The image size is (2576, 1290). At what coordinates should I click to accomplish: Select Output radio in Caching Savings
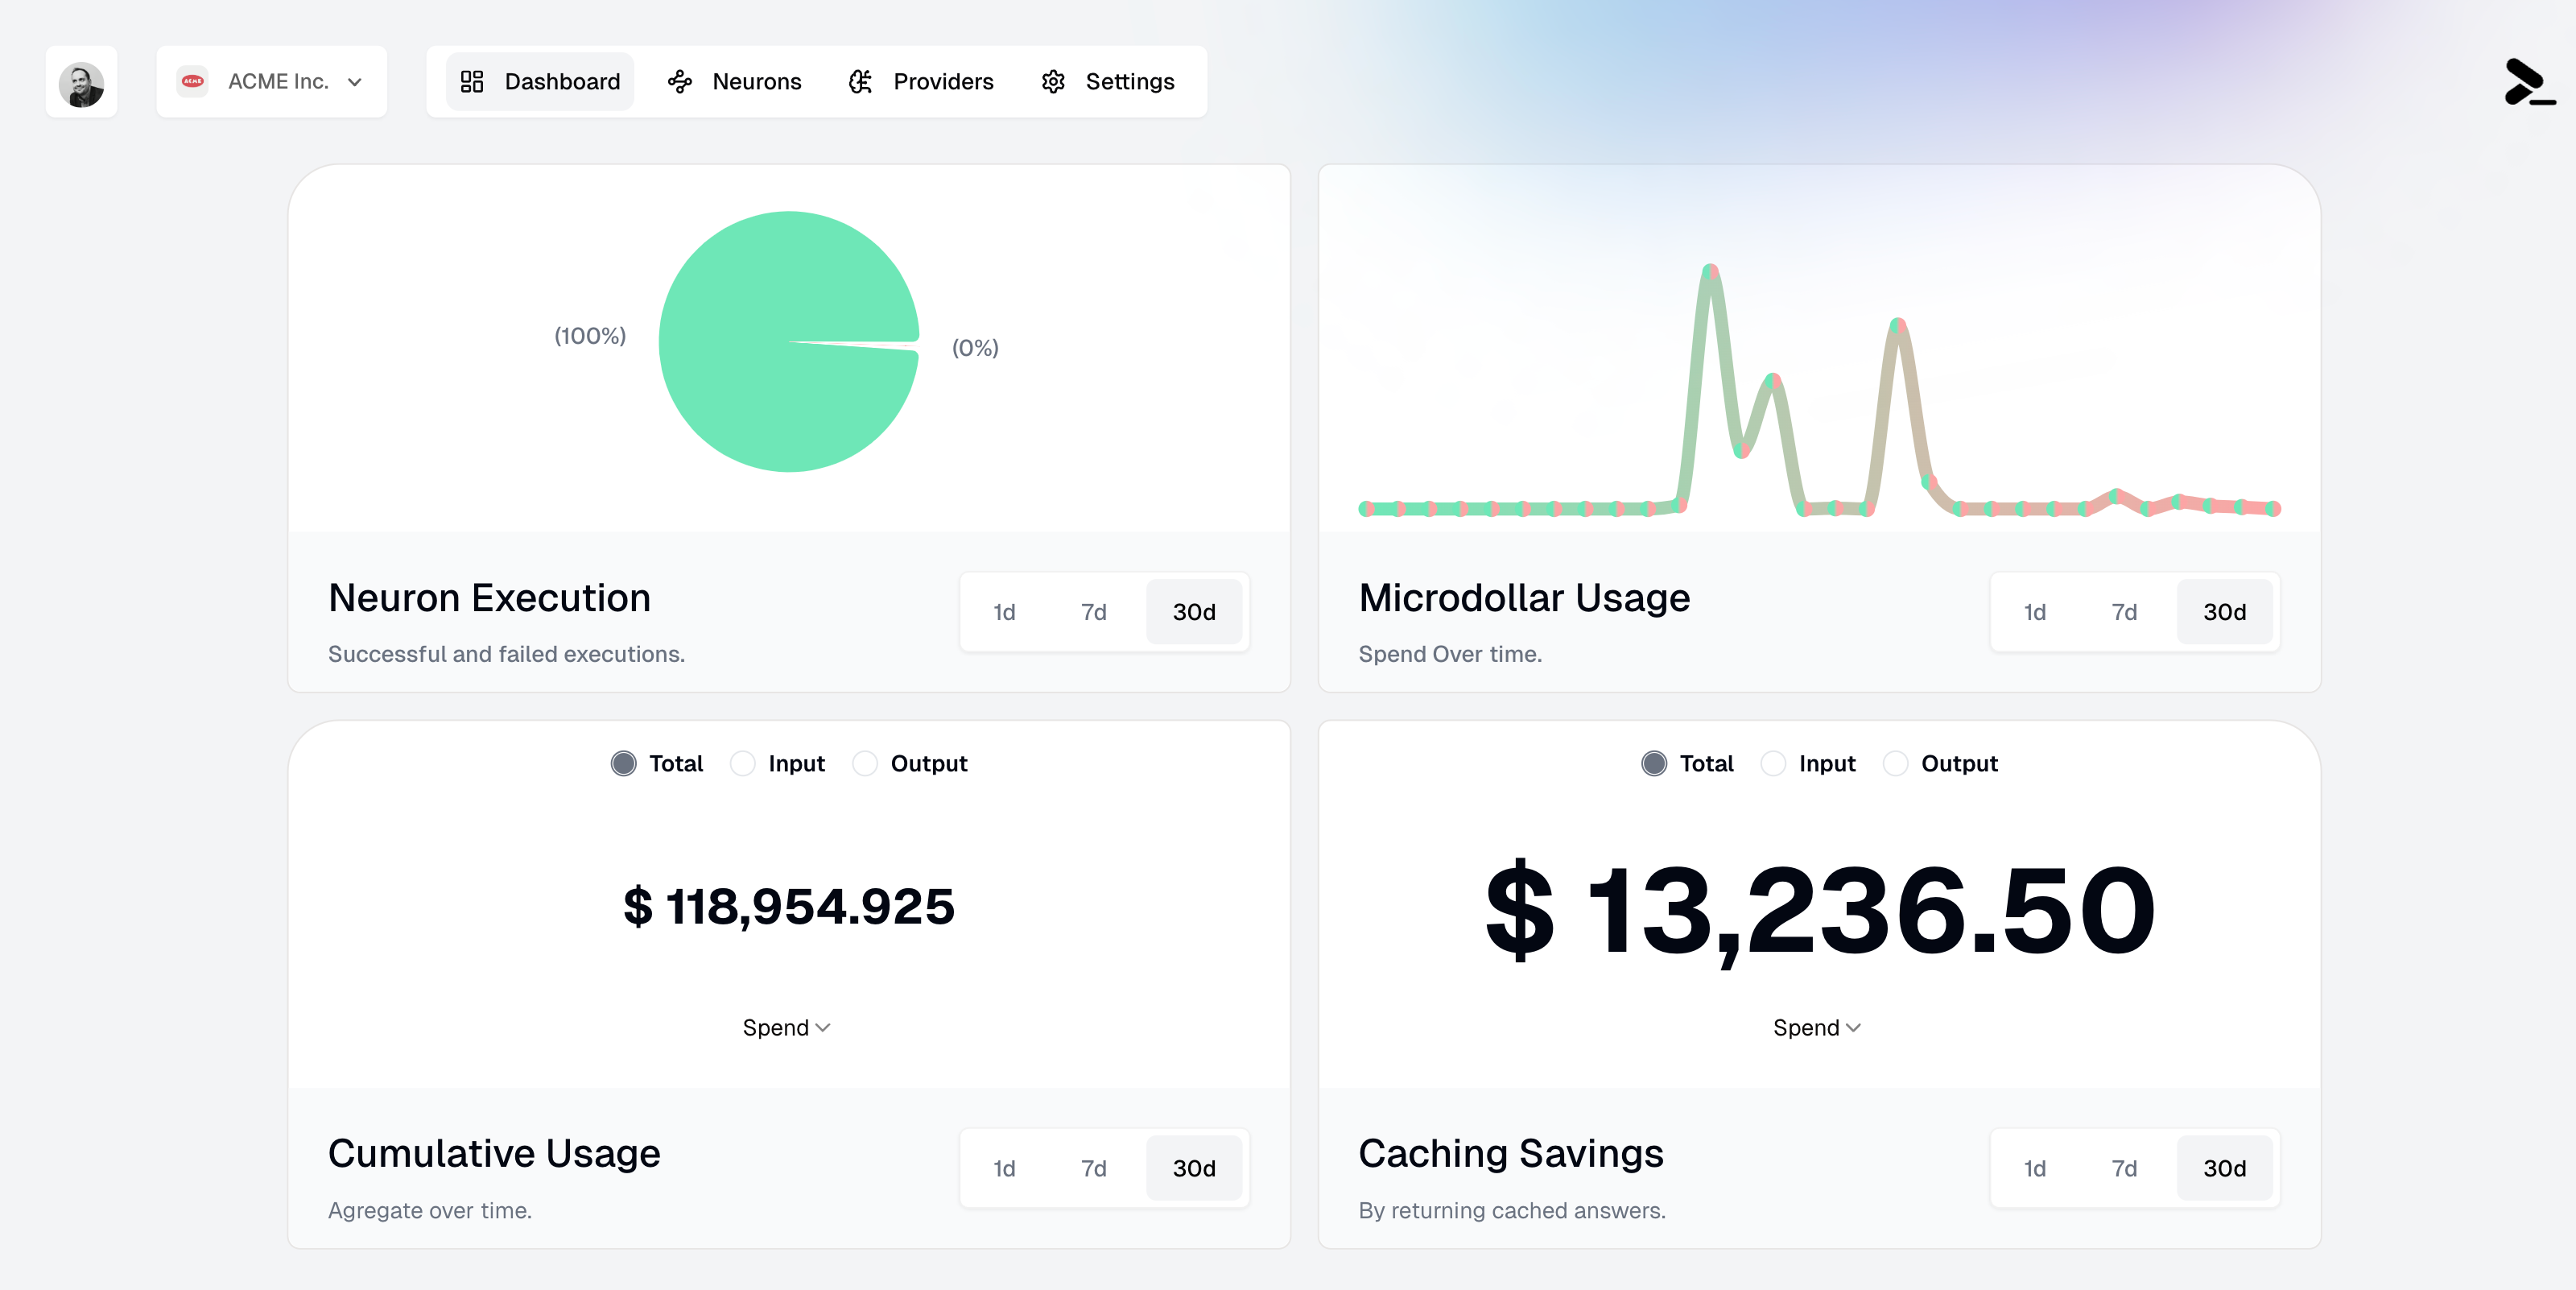pos(1895,764)
